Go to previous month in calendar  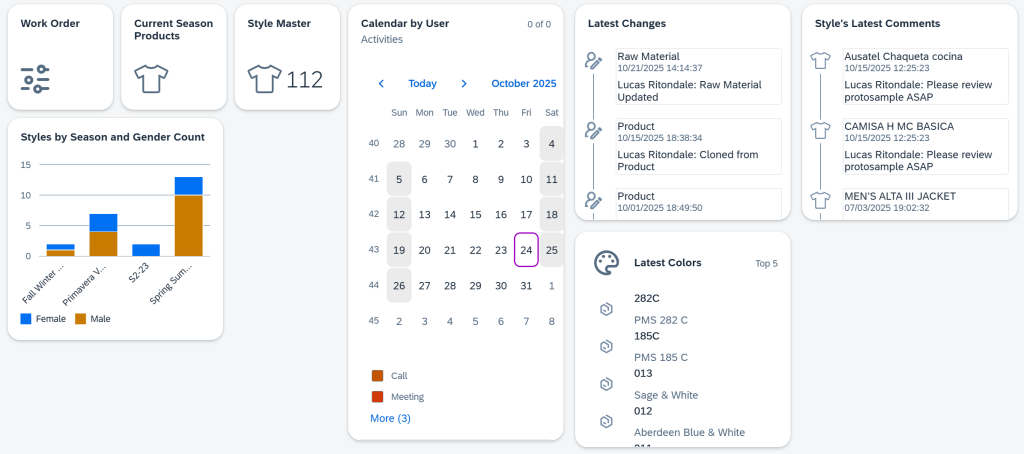click(x=381, y=84)
